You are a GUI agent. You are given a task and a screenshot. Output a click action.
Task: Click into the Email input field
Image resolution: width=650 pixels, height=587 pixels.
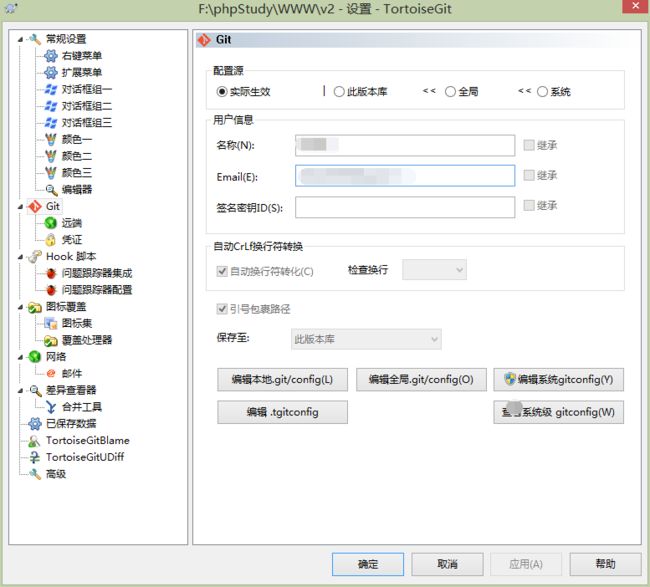[x=405, y=175]
